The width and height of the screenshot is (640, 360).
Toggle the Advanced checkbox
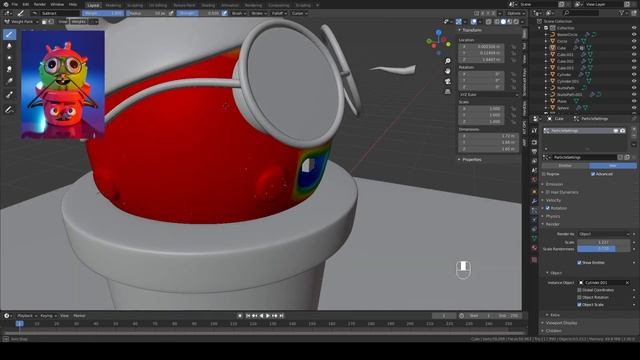593,174
